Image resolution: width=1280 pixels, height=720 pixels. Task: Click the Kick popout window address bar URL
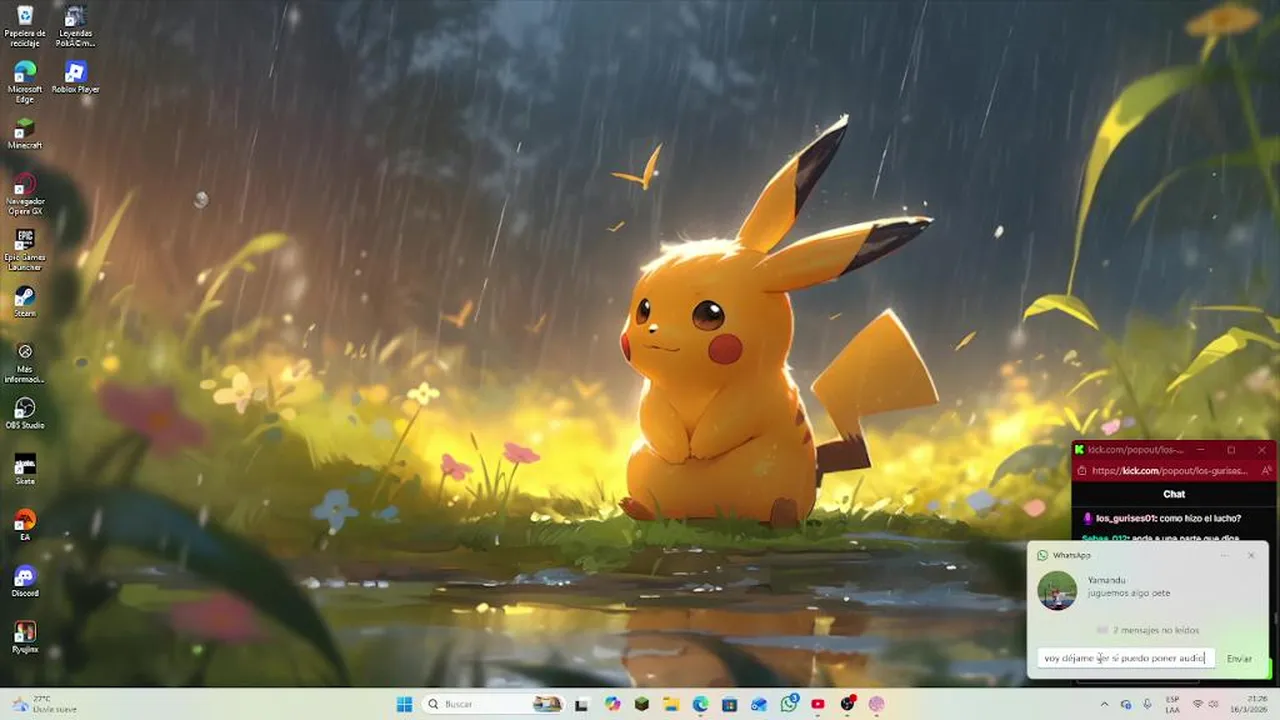click(1169, 470)
